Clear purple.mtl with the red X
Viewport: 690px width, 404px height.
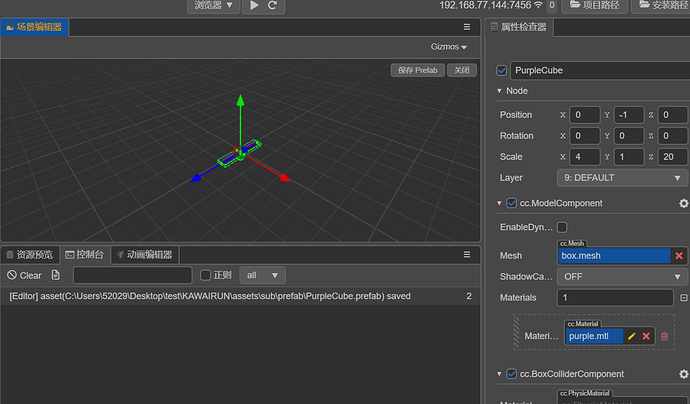(x=646, y=336)
